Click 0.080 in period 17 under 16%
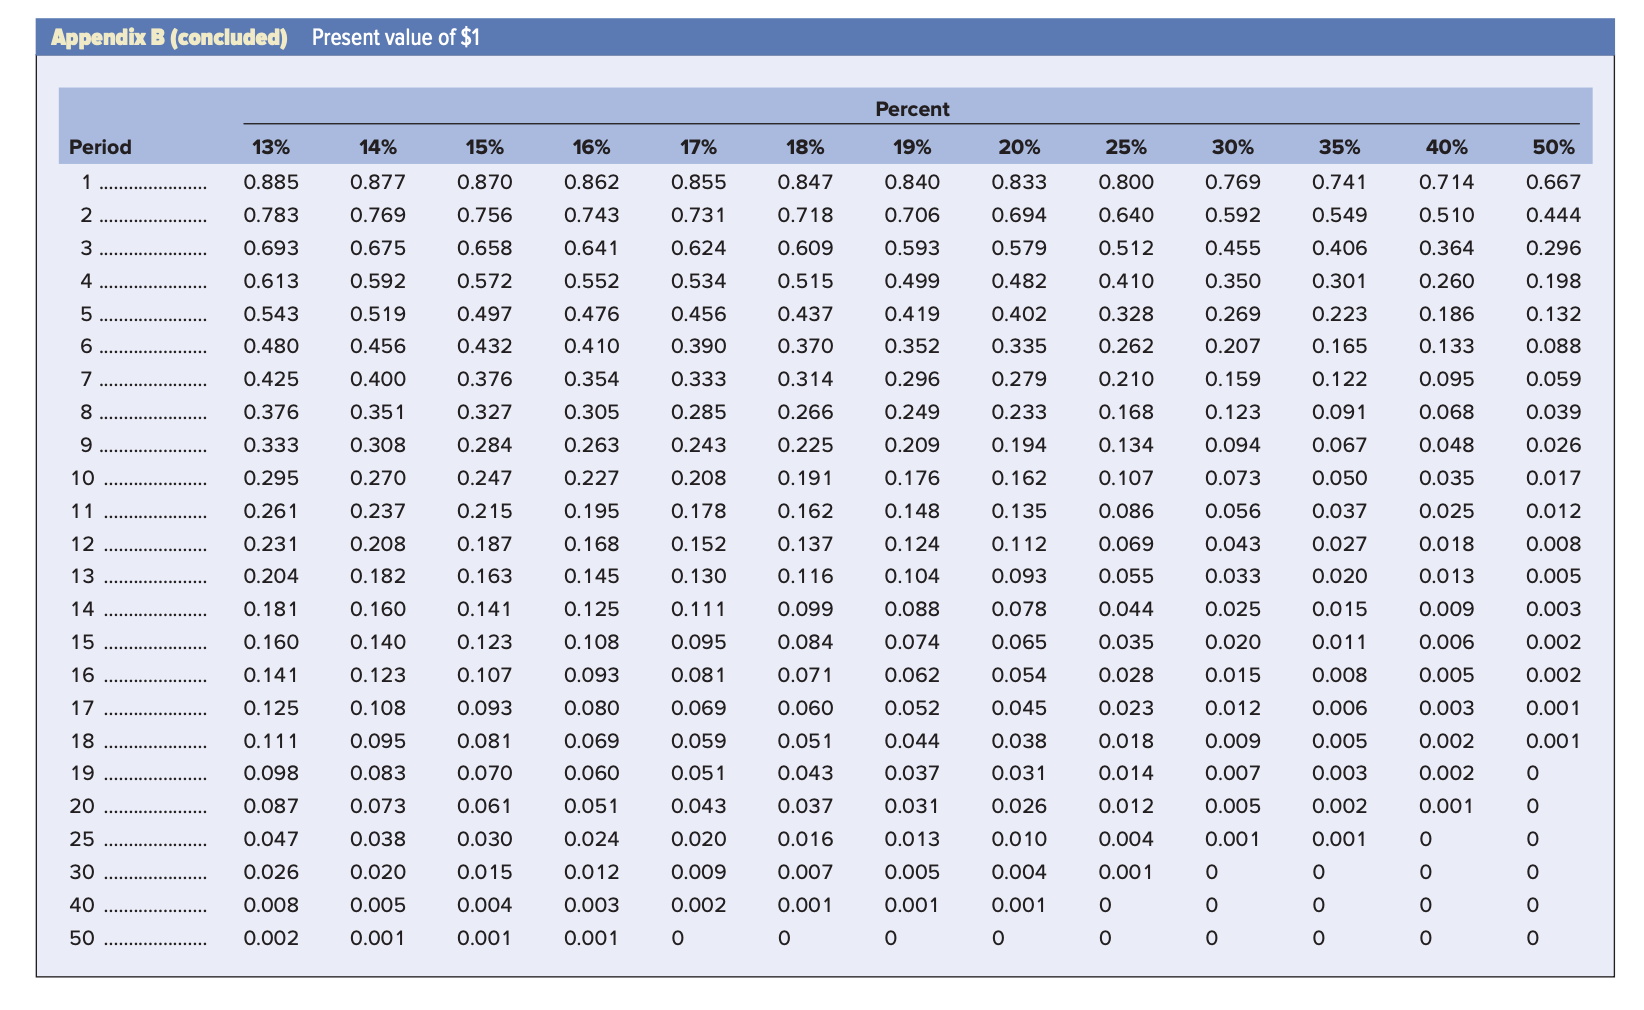Screen dimensions: 1644x1010 coord(592,708)
